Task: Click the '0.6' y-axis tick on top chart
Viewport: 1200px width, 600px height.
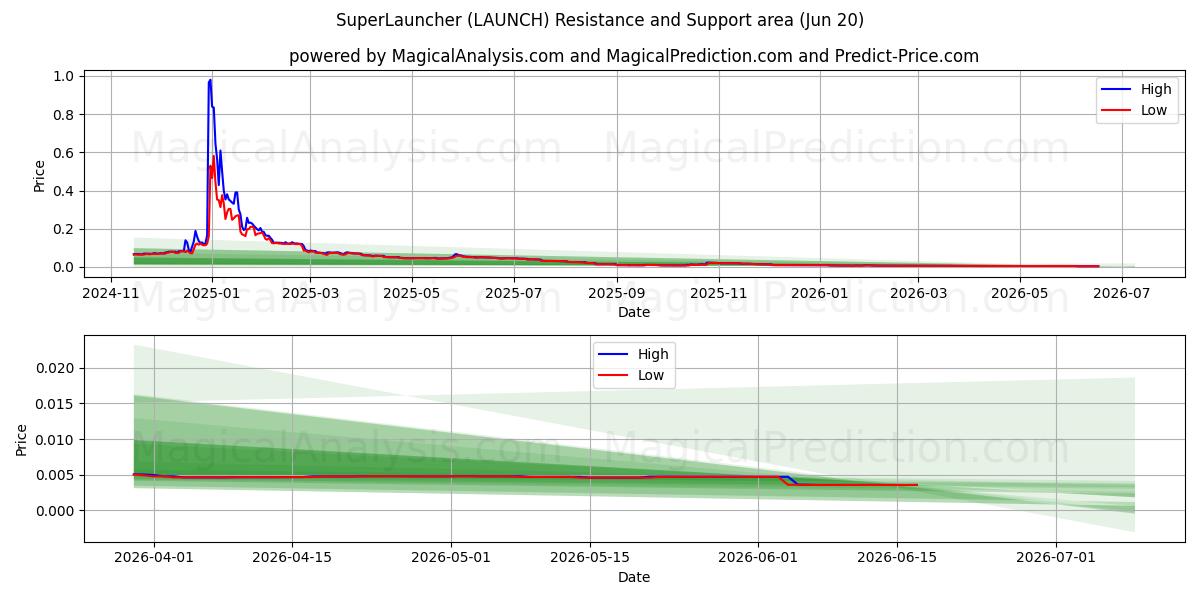Action: pyautogui.click(x=63, y=153)
